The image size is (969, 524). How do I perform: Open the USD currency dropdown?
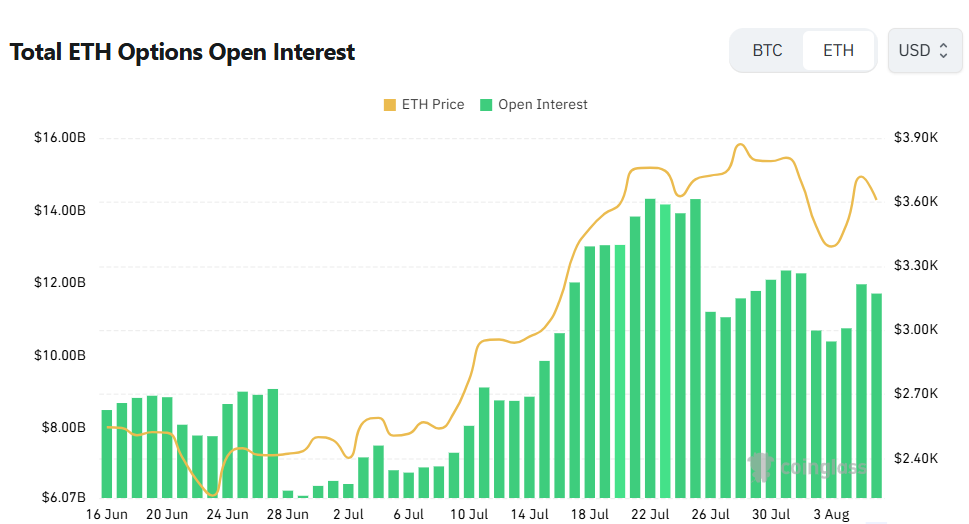(925, 51)
